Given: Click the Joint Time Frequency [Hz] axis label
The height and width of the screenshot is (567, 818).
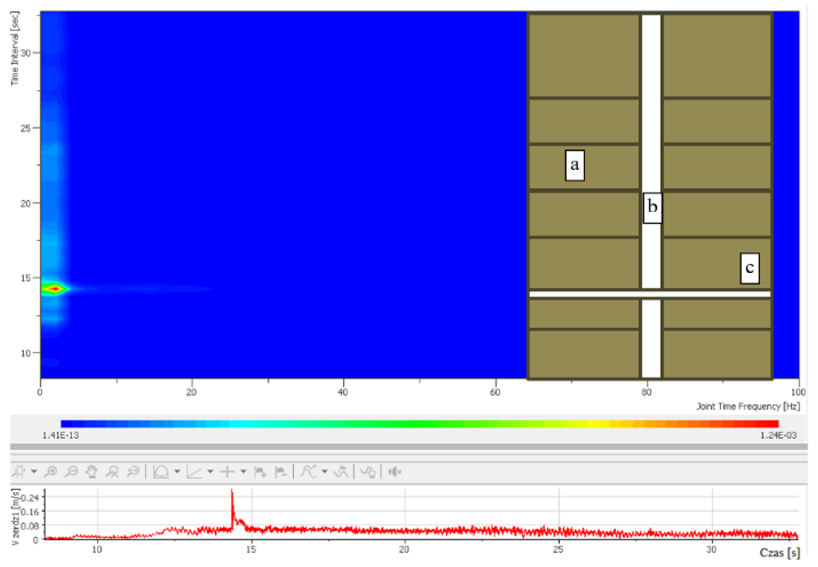Looking at the screenshot, I should coord(747,406).
